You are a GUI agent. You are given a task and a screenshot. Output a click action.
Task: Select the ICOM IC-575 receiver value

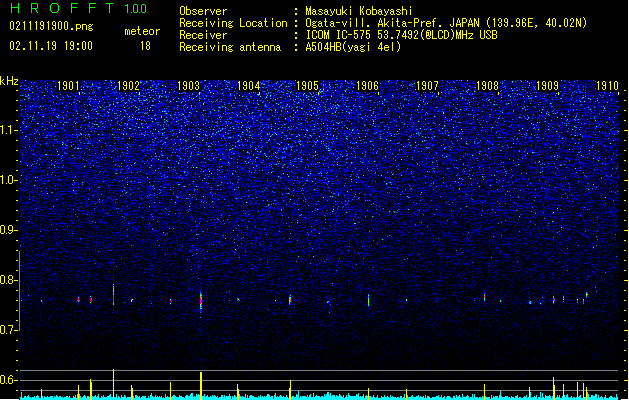pos(401,35)
